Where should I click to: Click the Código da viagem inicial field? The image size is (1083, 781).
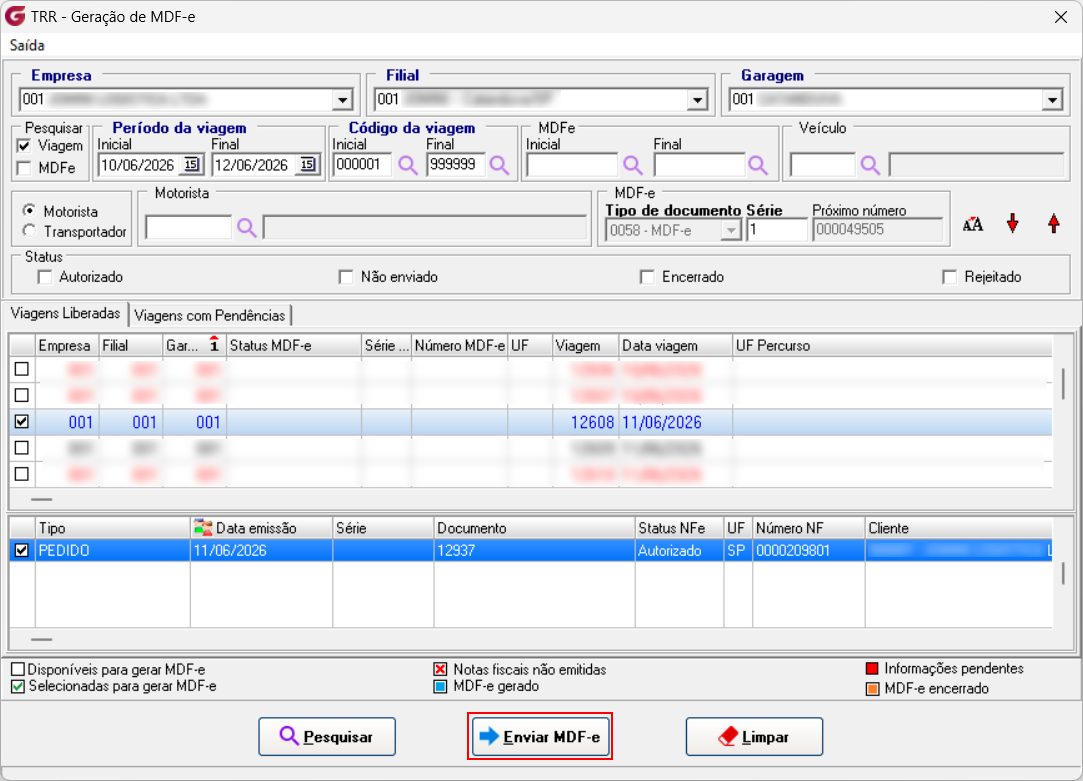pos(363,165)
